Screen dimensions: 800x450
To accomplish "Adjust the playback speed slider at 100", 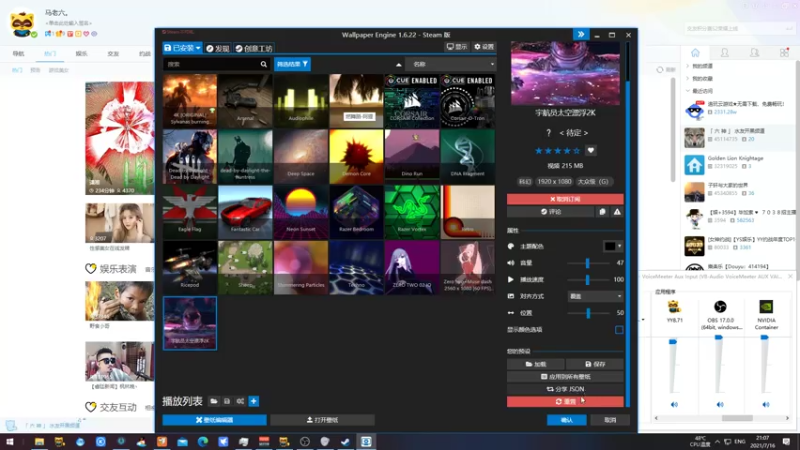I will (588, 280).
